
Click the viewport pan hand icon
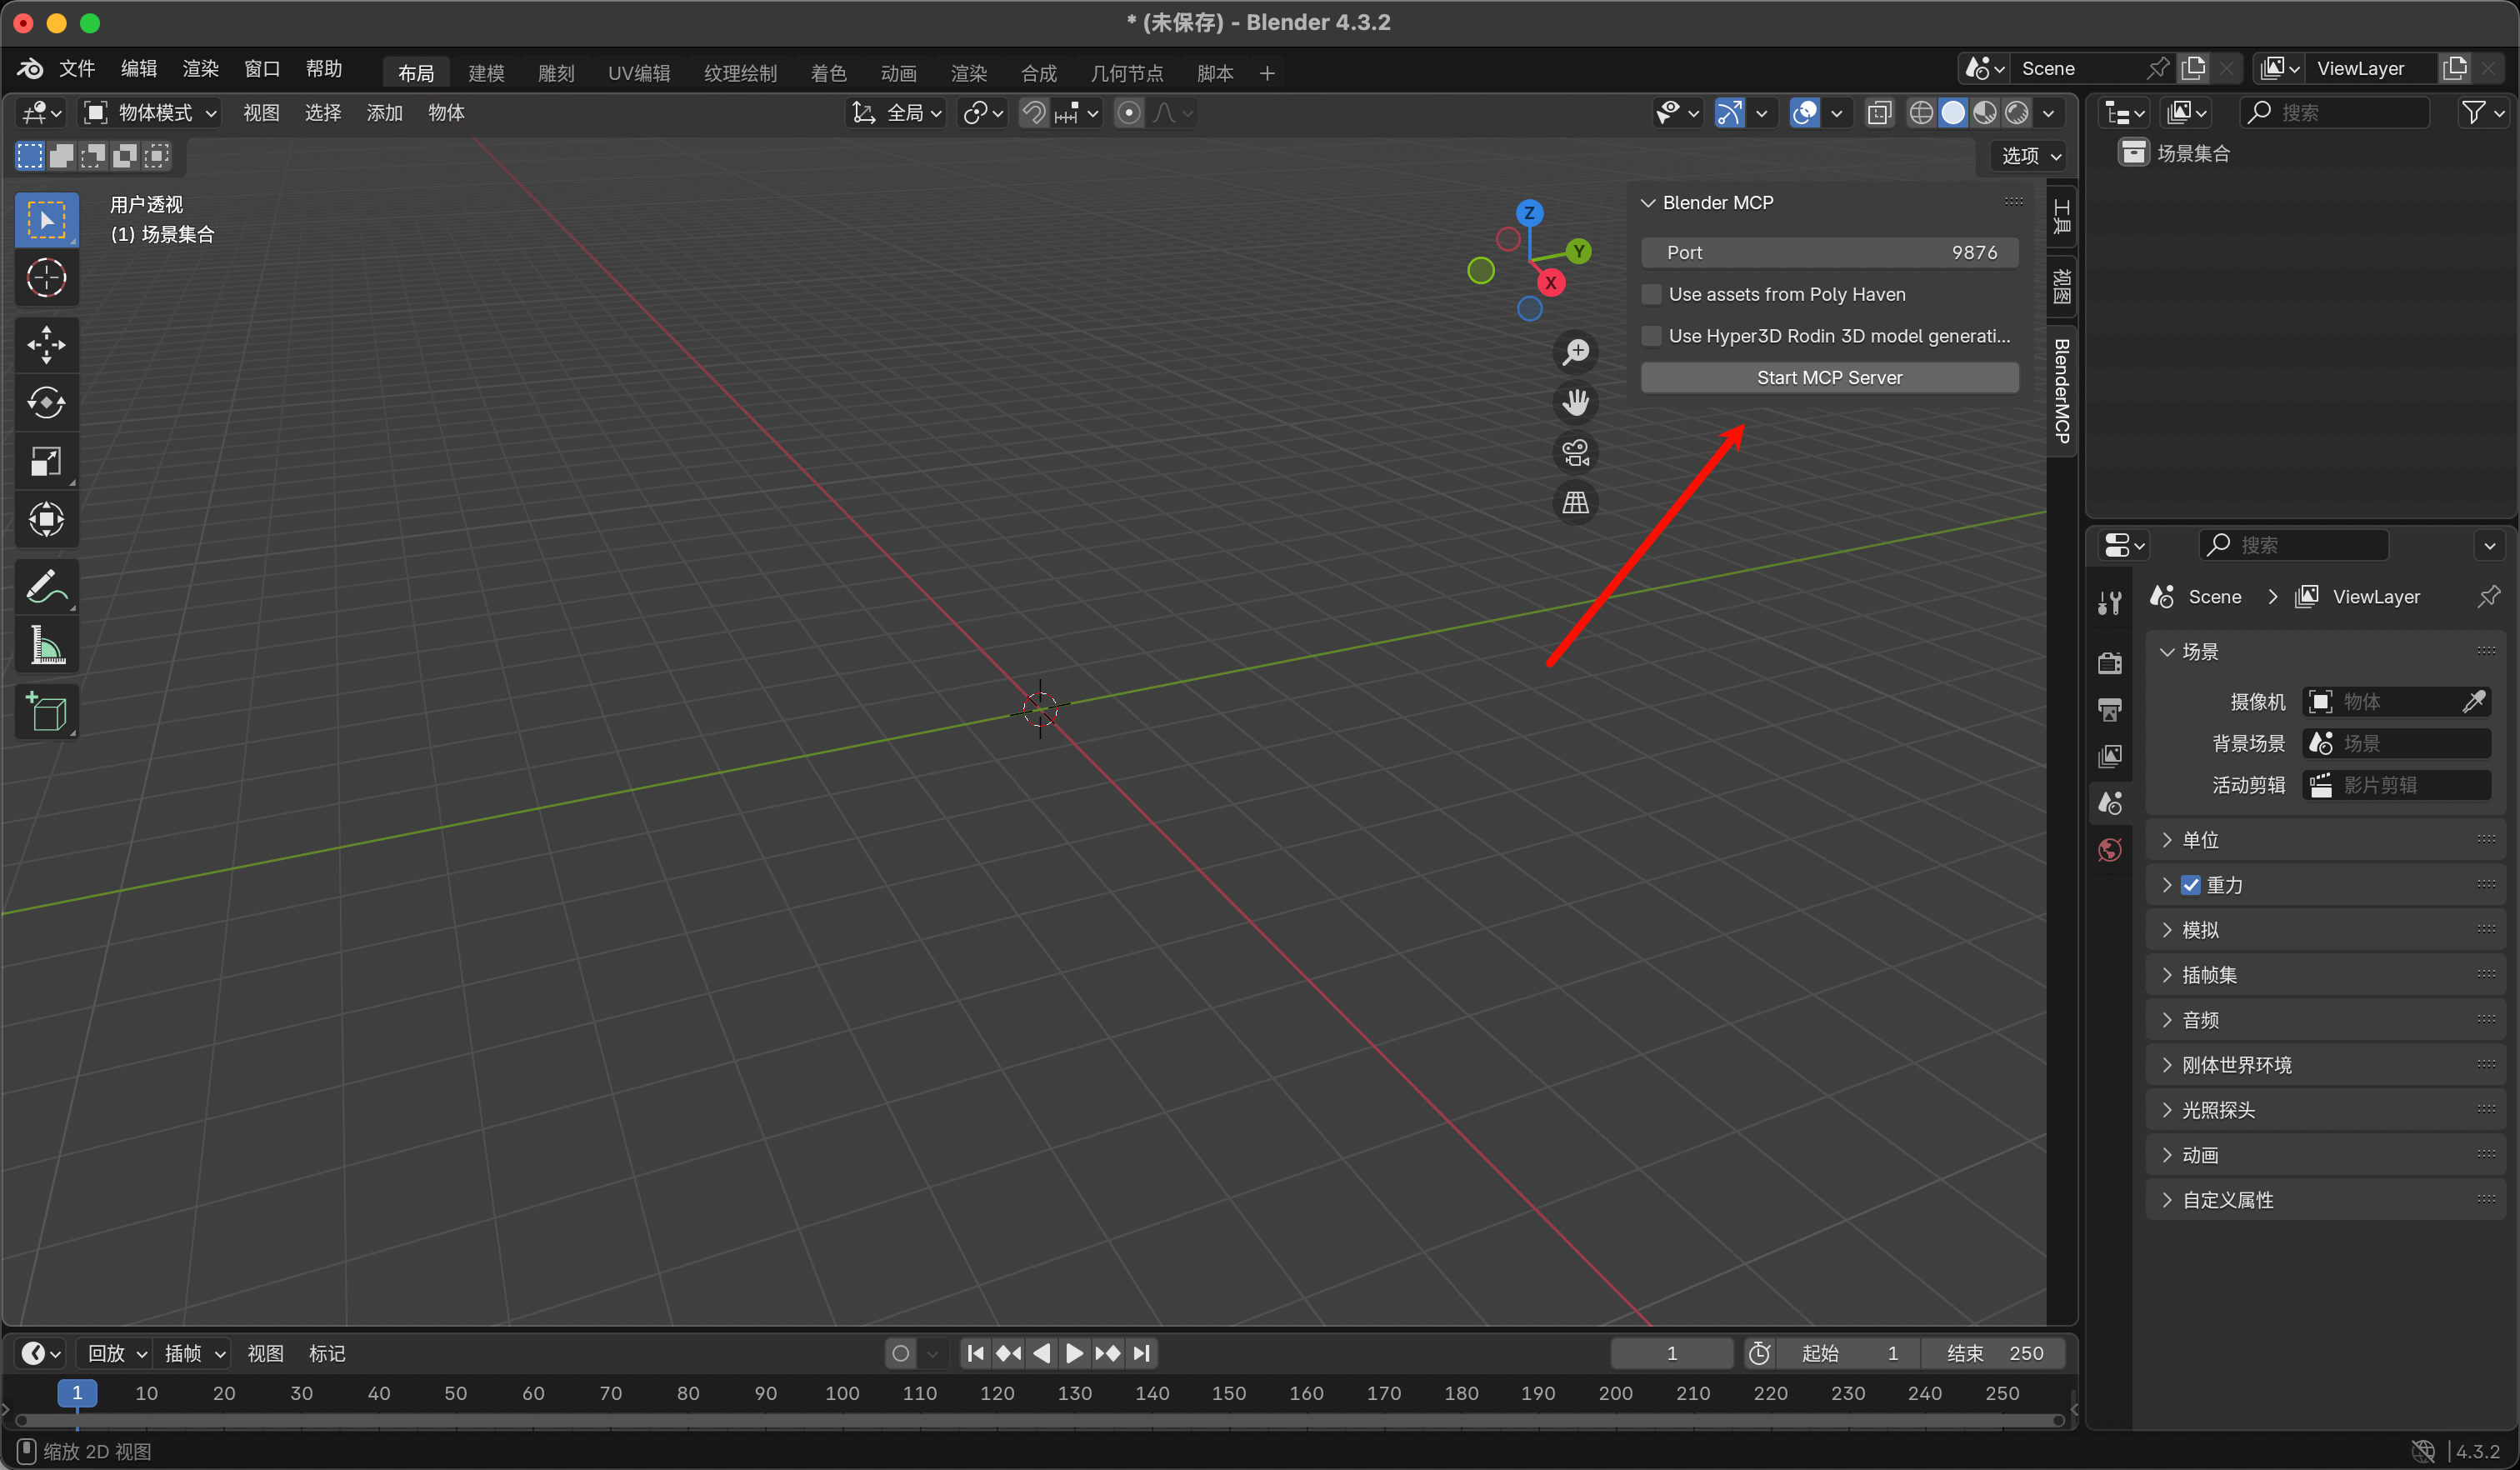pyautogui.click(x=1576, y=402)
